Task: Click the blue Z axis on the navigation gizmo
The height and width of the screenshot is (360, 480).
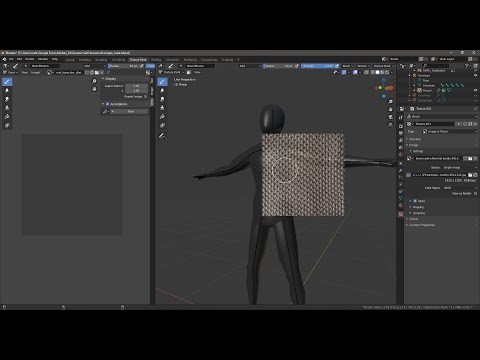Action: tap(384, 80)
